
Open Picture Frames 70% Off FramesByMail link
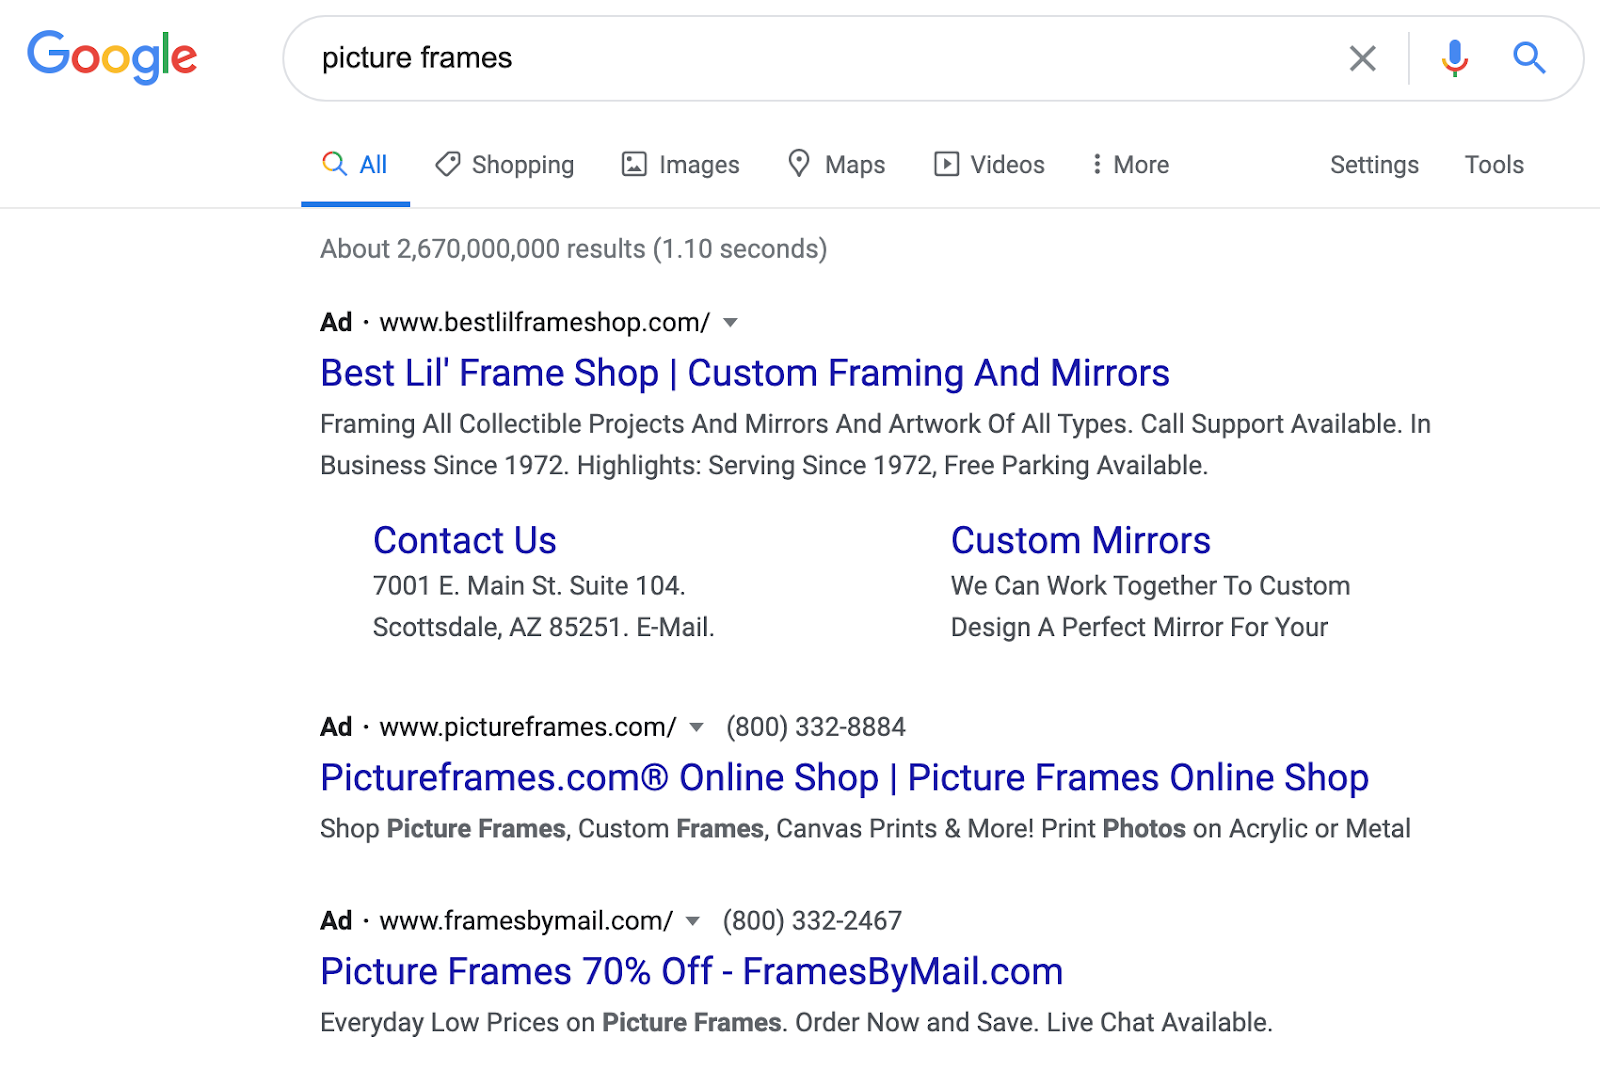pos(691,972)
